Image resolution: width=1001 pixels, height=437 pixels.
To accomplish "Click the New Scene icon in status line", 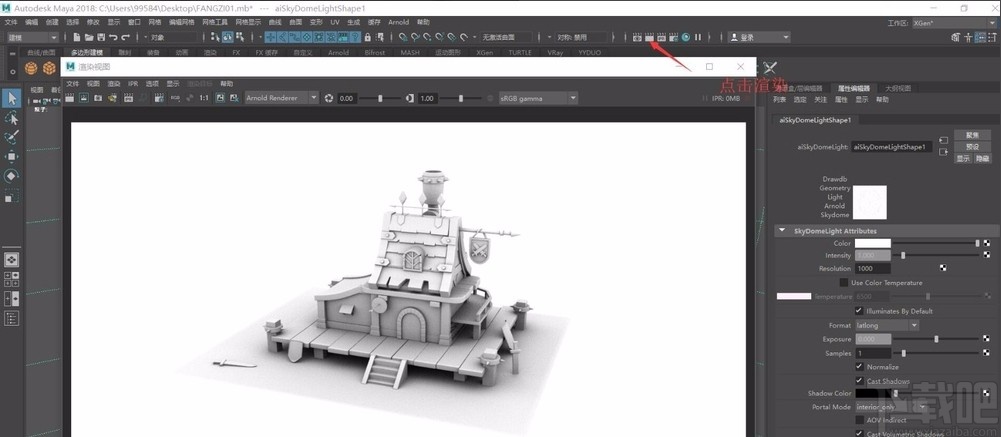I will pyautogui.click(x=77, y=37).
